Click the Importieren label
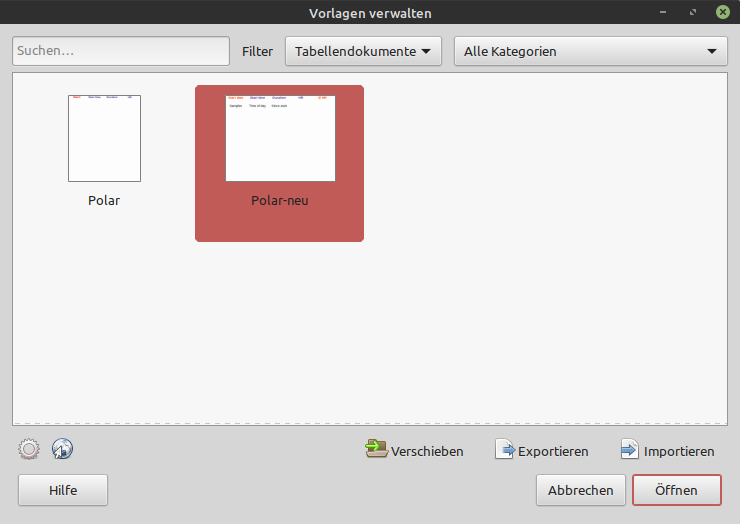 tap(679, 451)
